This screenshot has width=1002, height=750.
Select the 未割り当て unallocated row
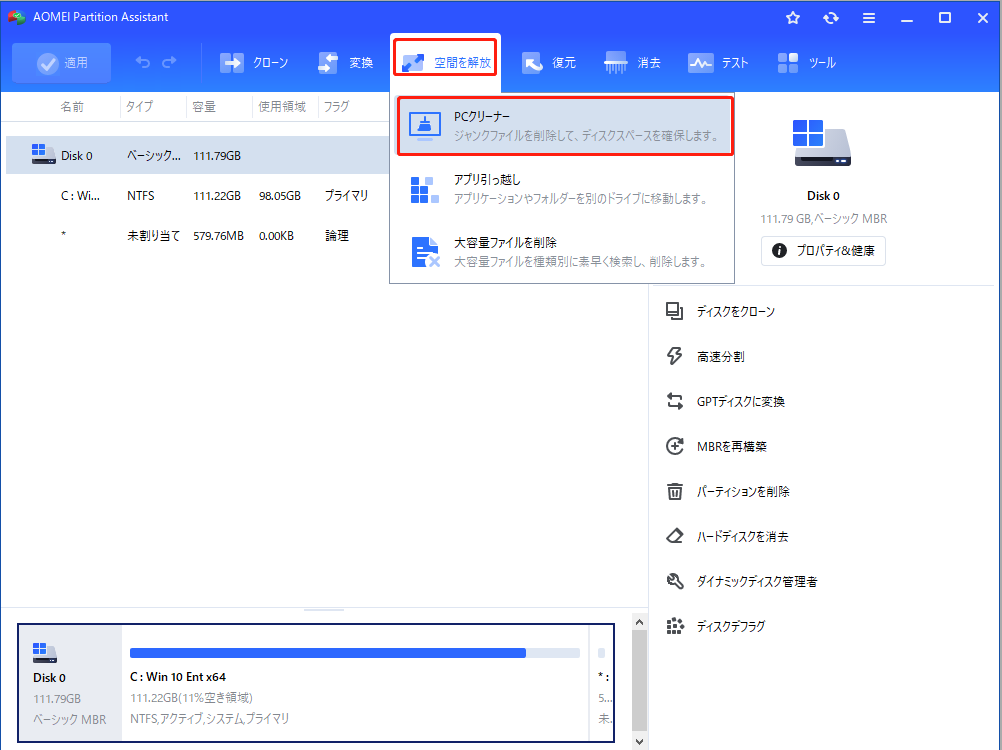197,236
